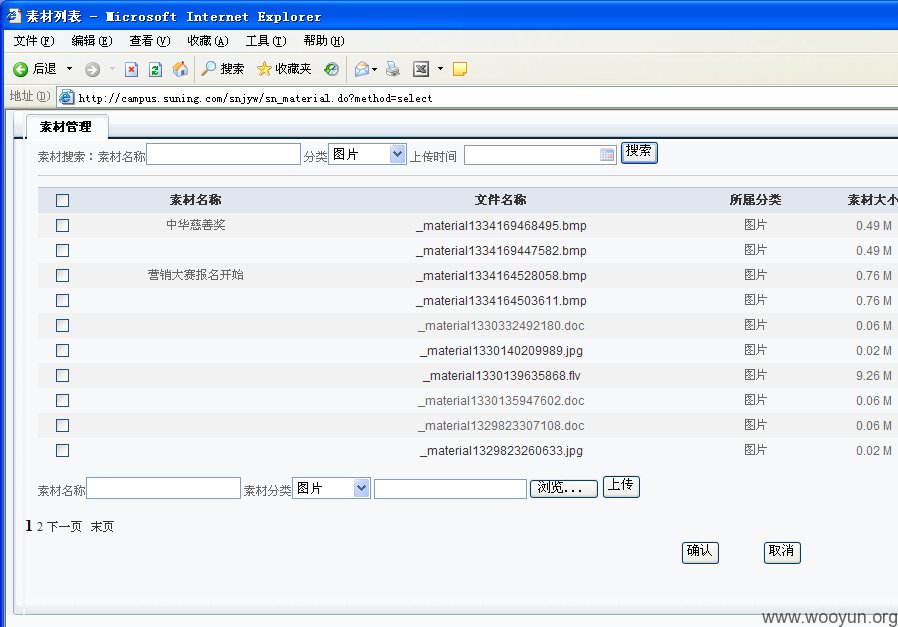Image resolution: width=898 pixels, height=627 pixels.
Task: Click the IE title bar icon
Action: tap(13, 16)
